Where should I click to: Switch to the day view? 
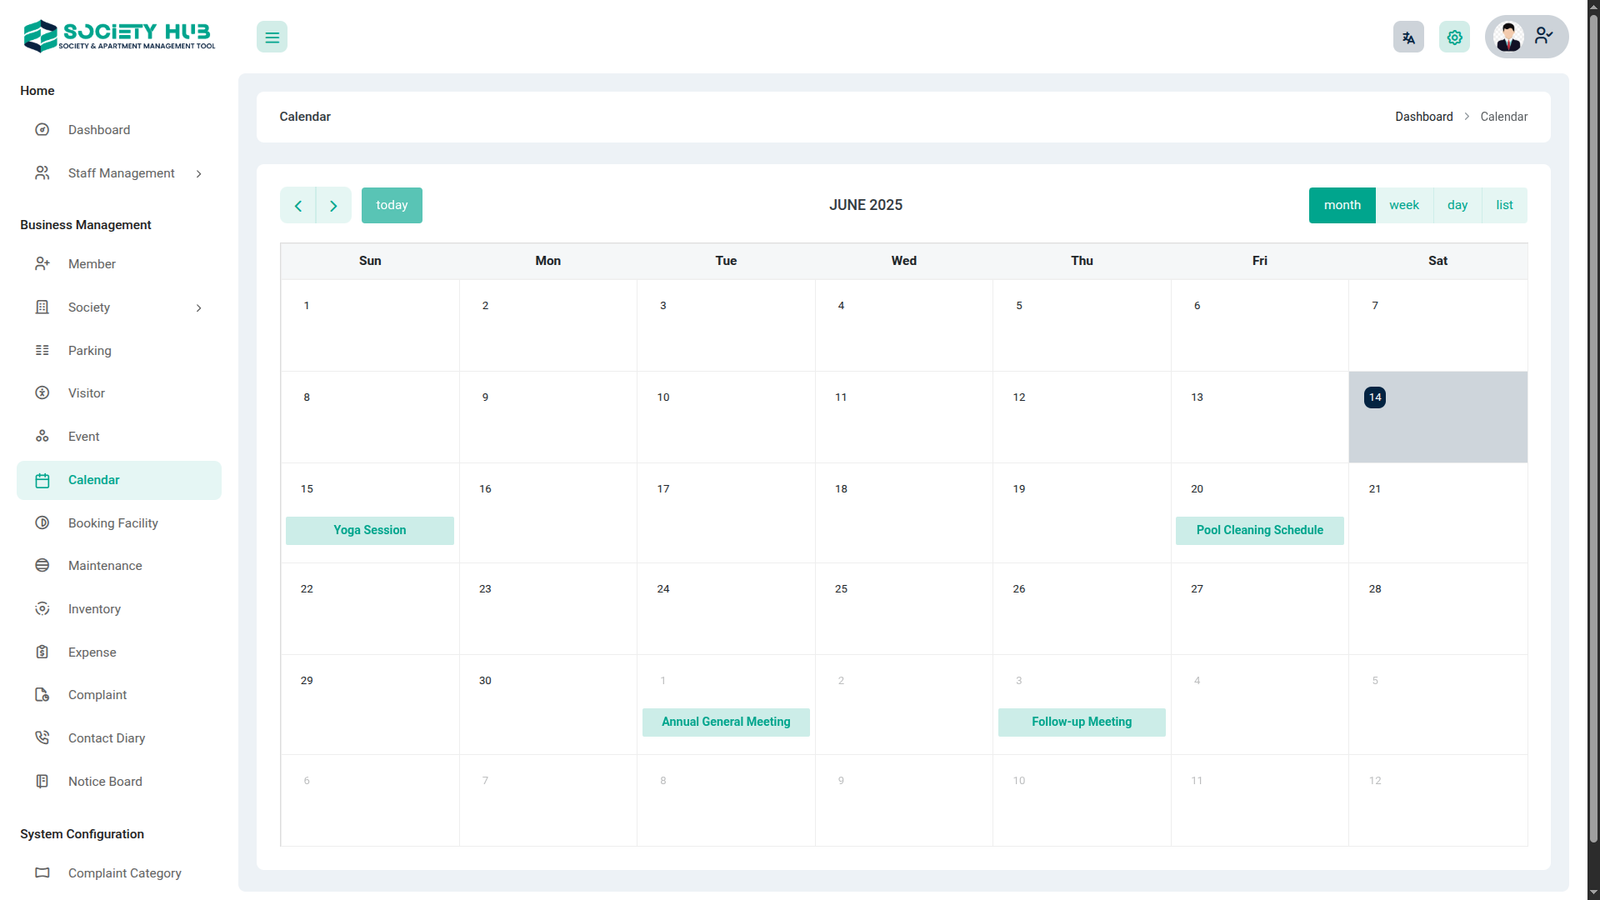(1457, 205)
